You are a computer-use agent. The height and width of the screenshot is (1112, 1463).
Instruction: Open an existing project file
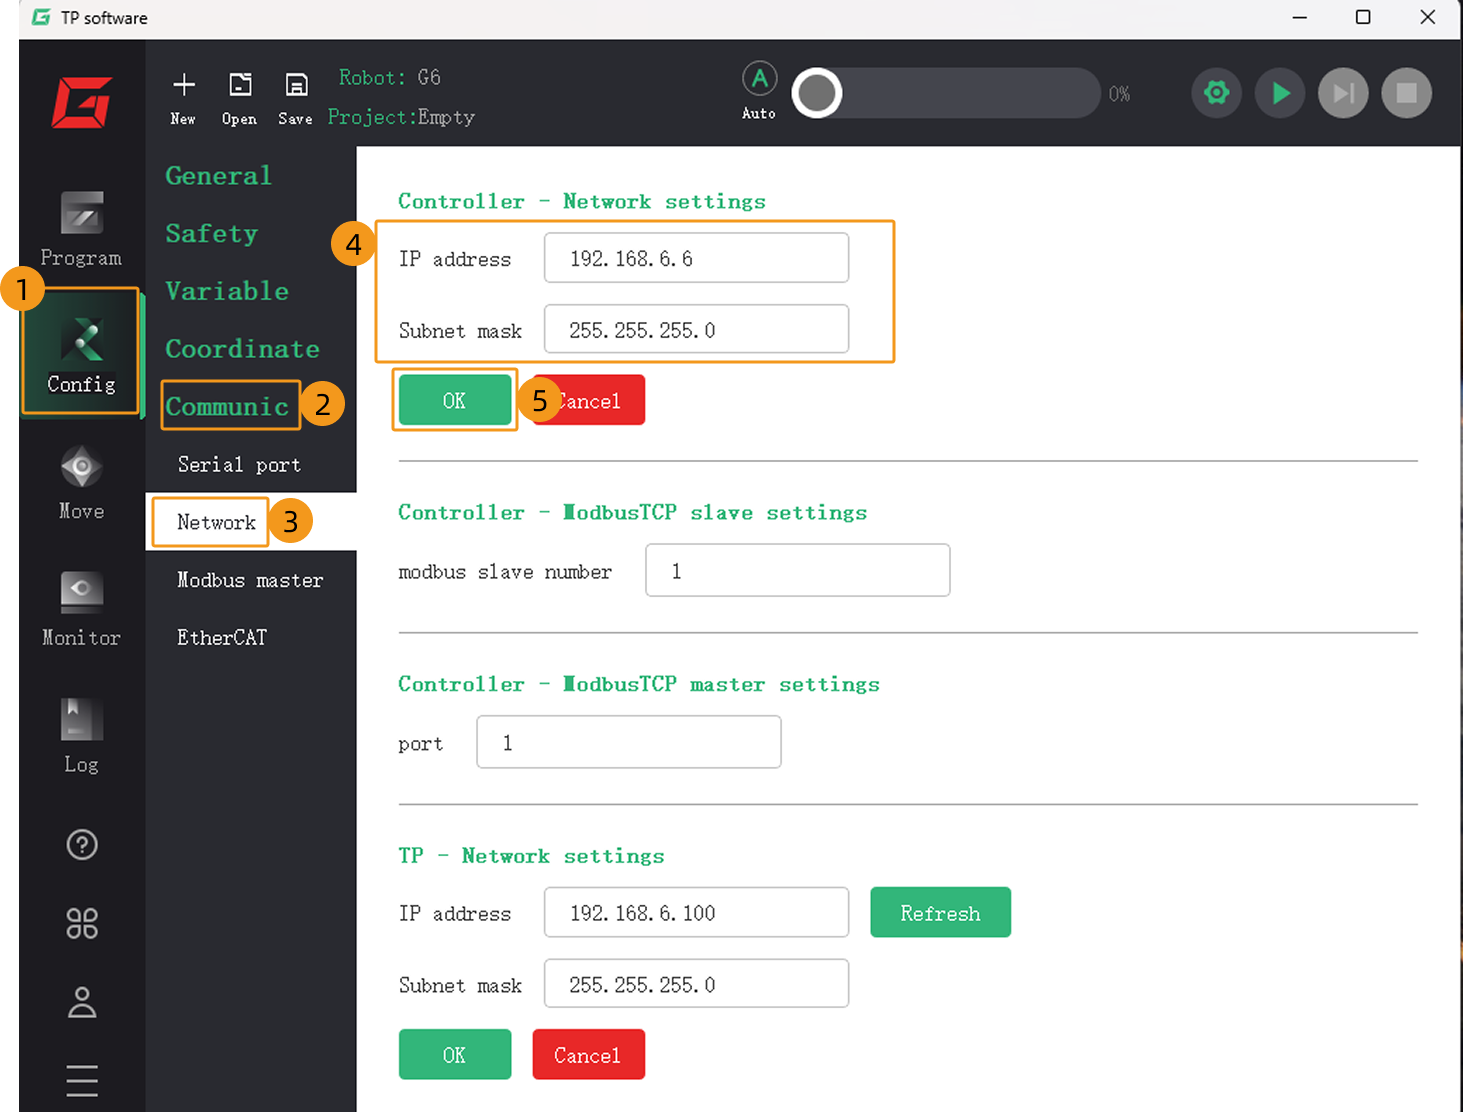click(x=240, y=97)
